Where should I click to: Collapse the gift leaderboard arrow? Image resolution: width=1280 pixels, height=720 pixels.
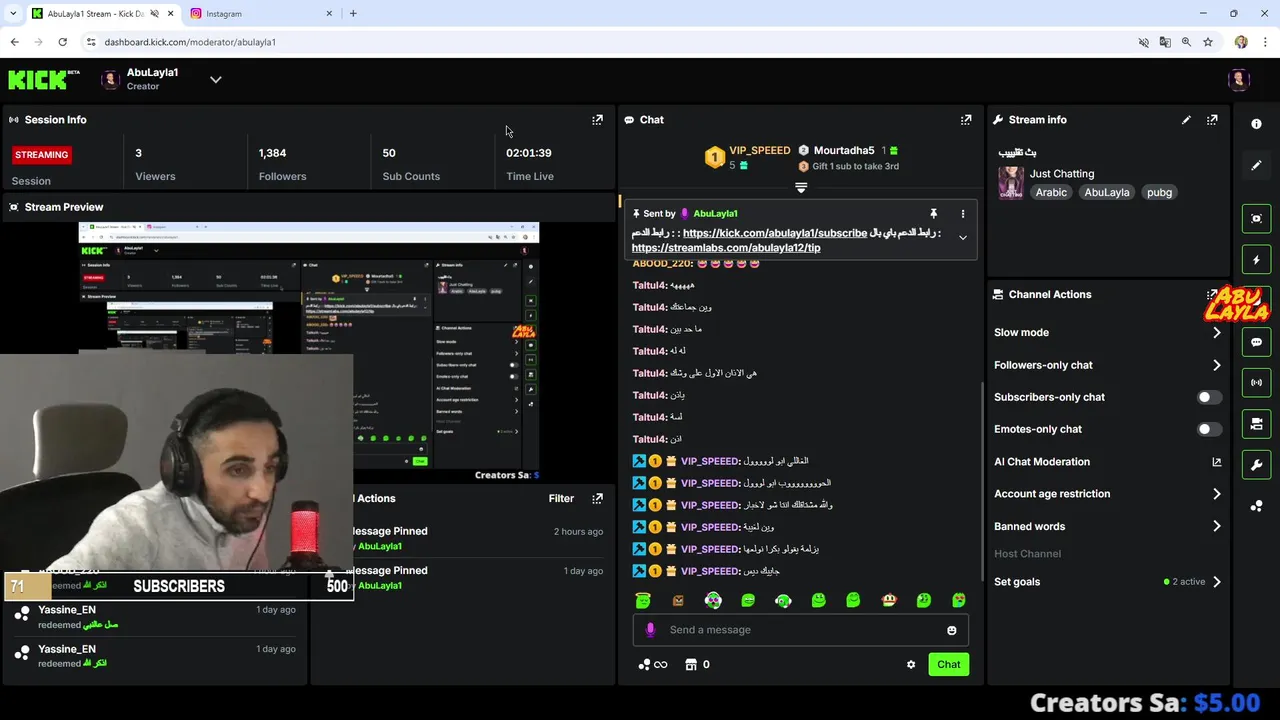[x=801, y=187]
